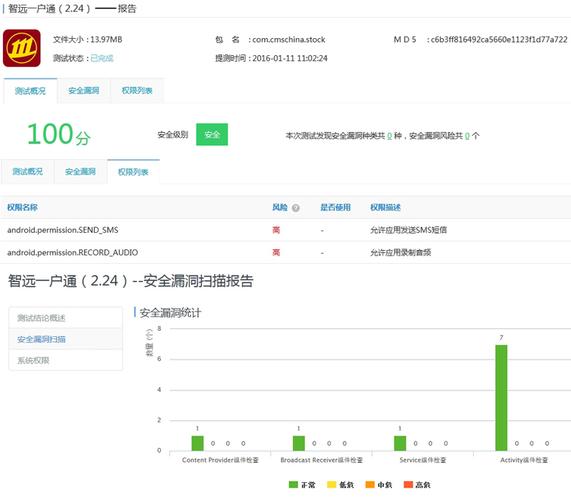This screenshot has height=500, width=571.
Task: Click the submit time 2016-01-11 11:02:24
Action: click(x=290, y=58)
